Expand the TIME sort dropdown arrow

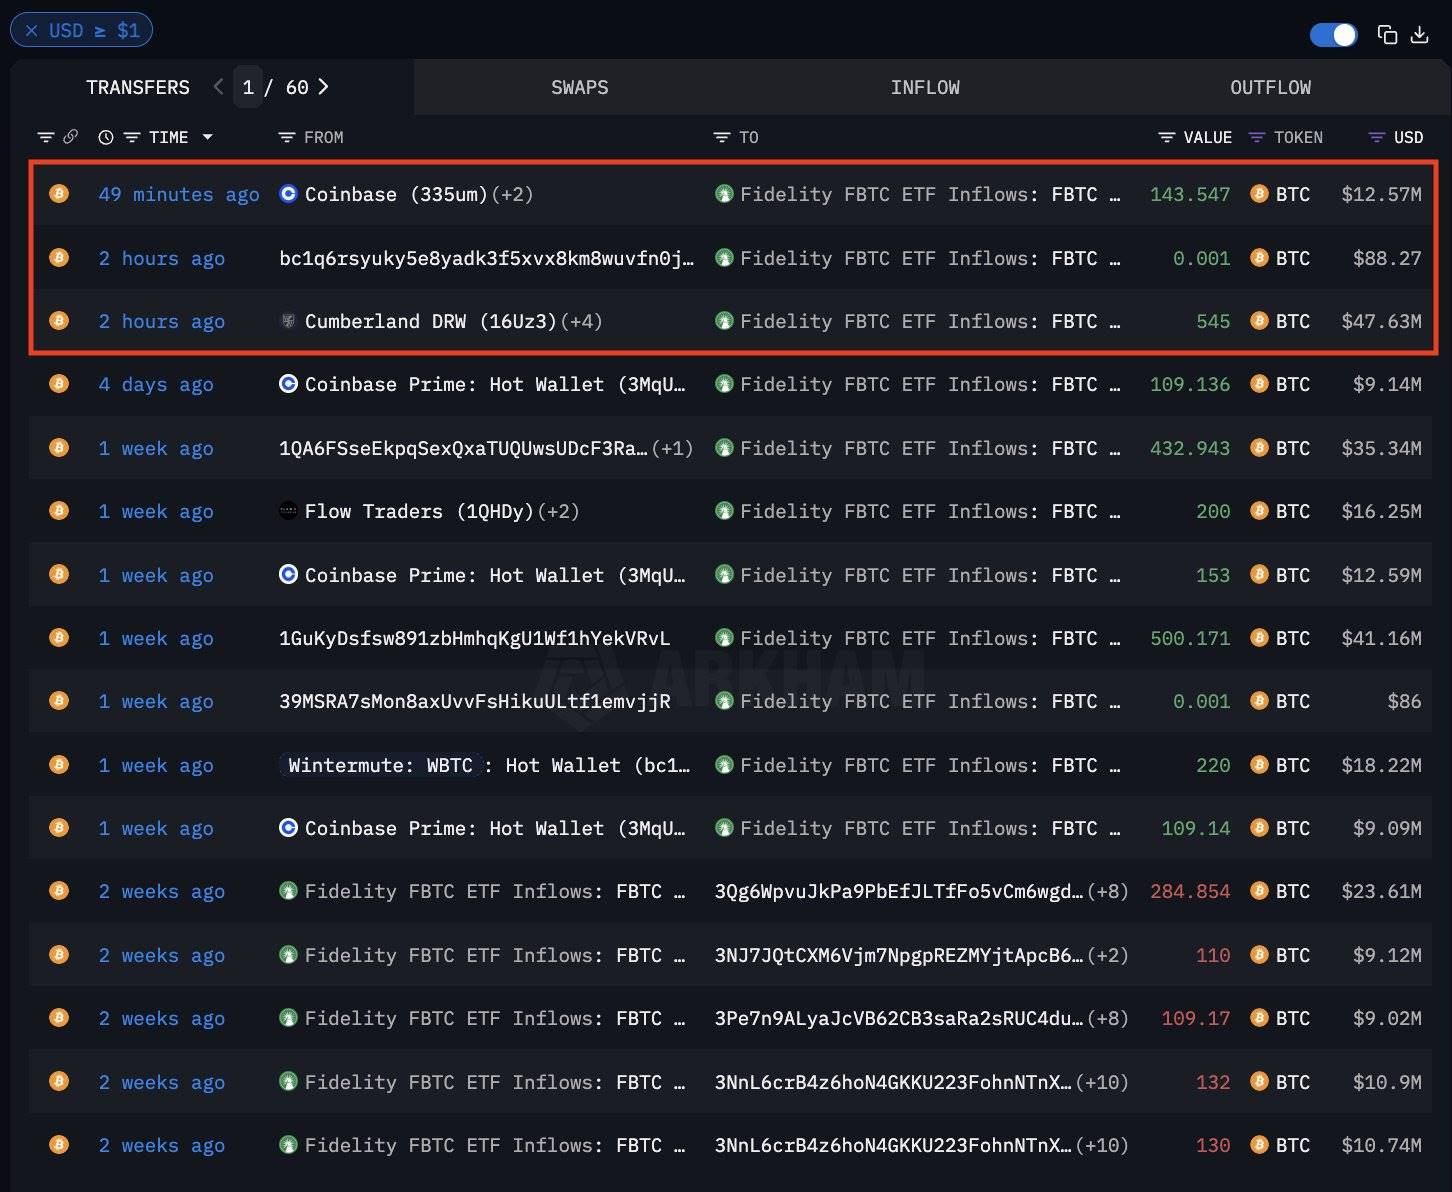[208, 137]
